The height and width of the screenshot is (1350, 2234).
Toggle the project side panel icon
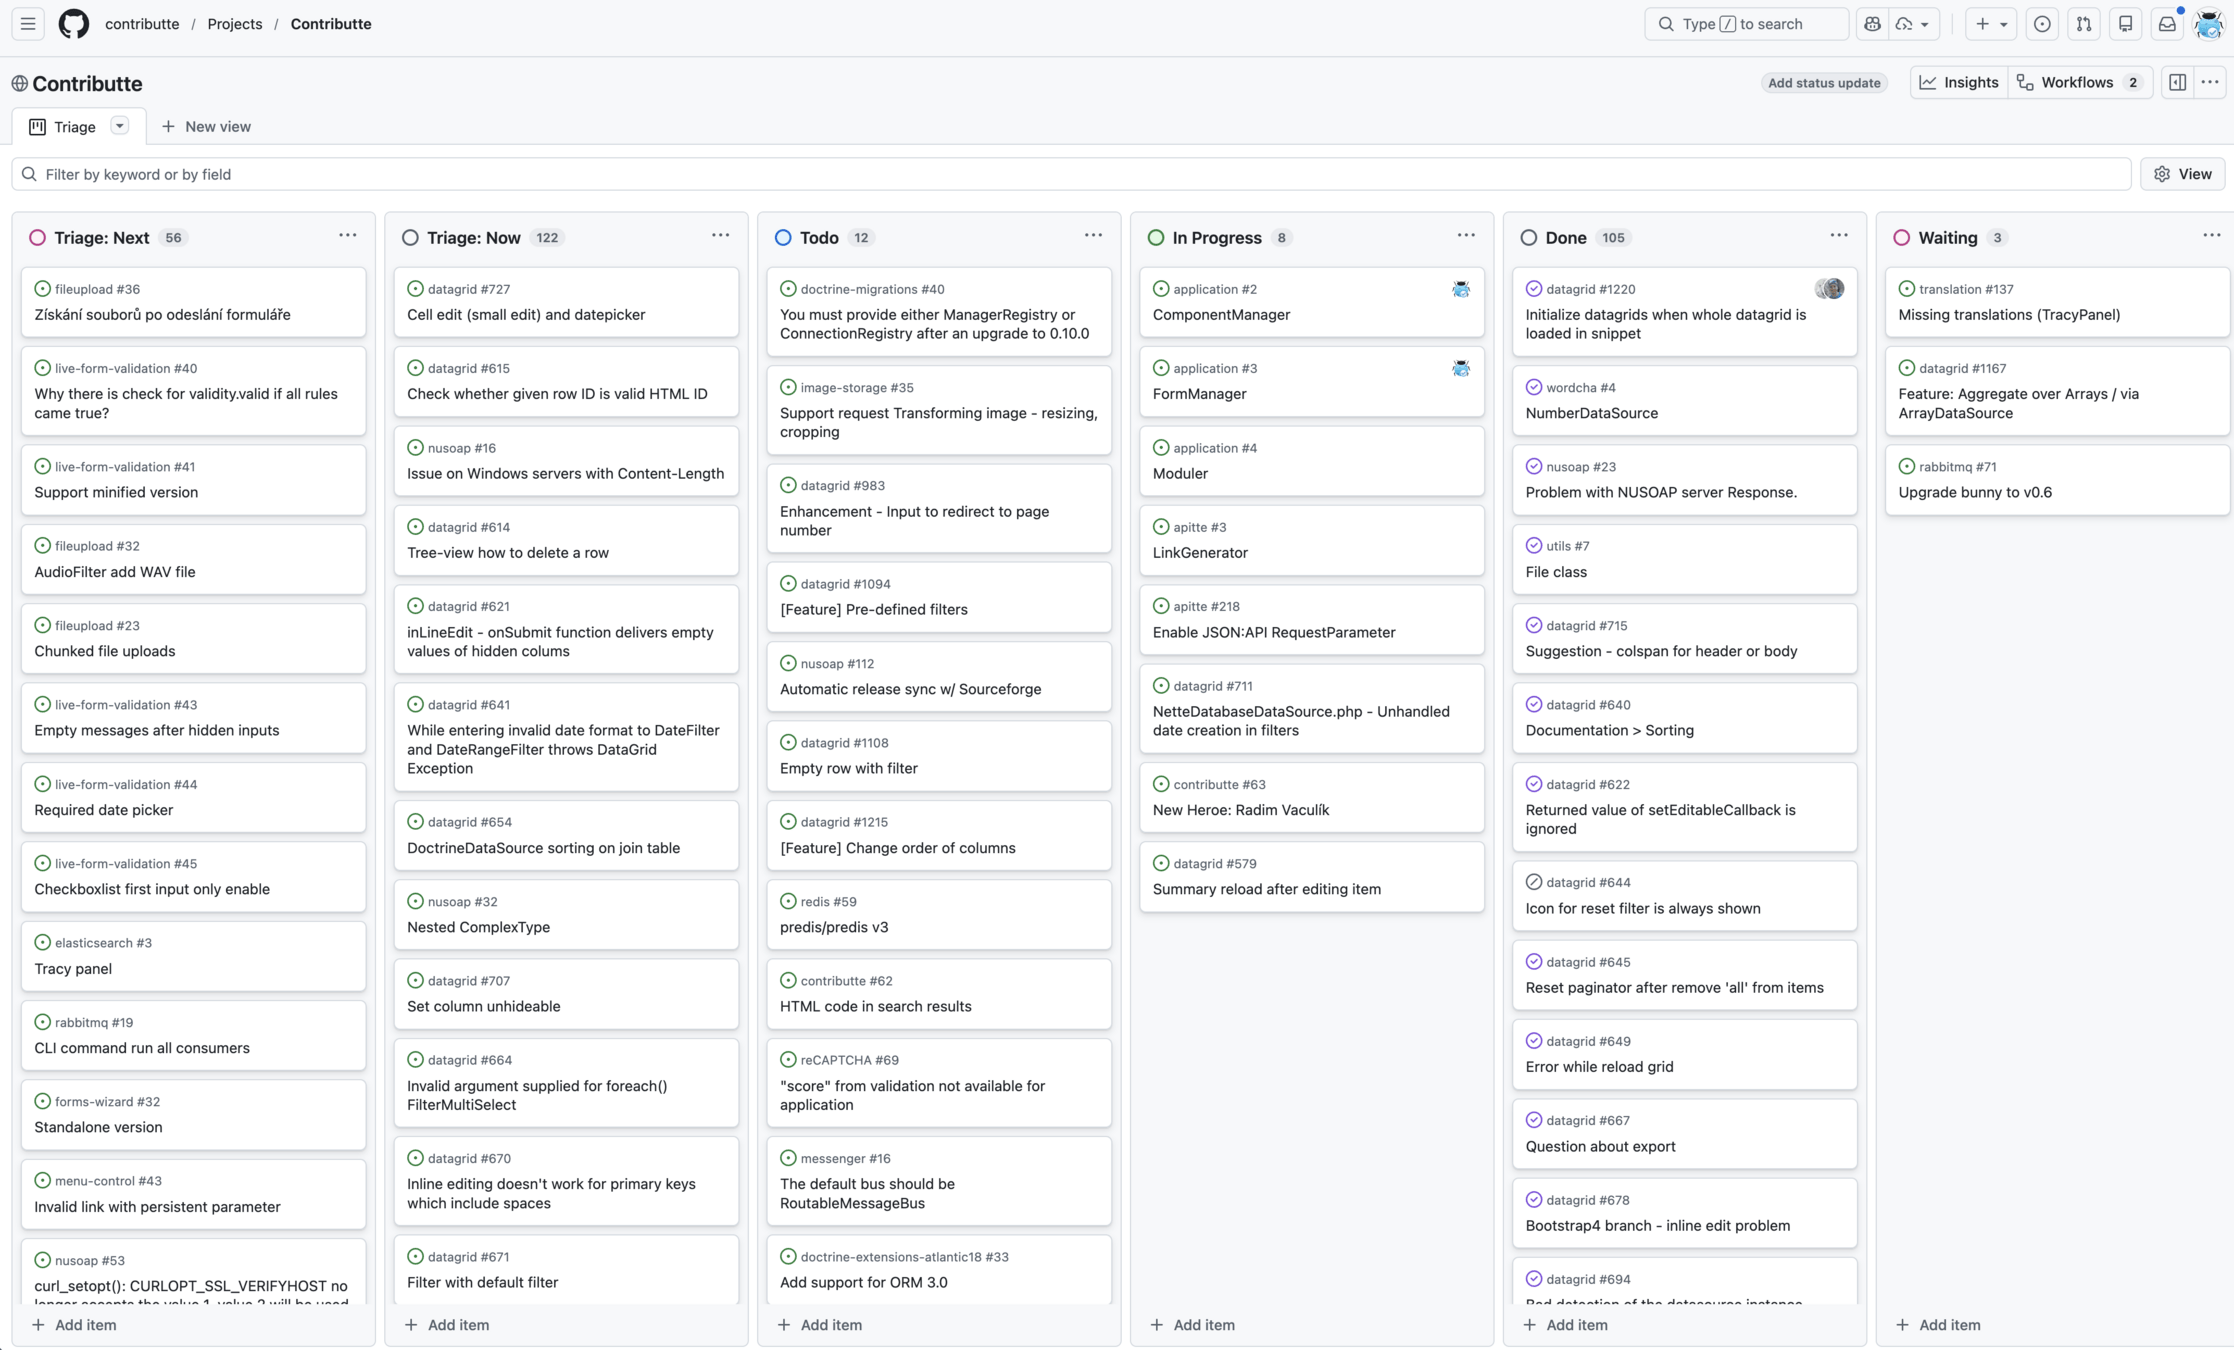pyautogui.click(x=2177, y=83)
